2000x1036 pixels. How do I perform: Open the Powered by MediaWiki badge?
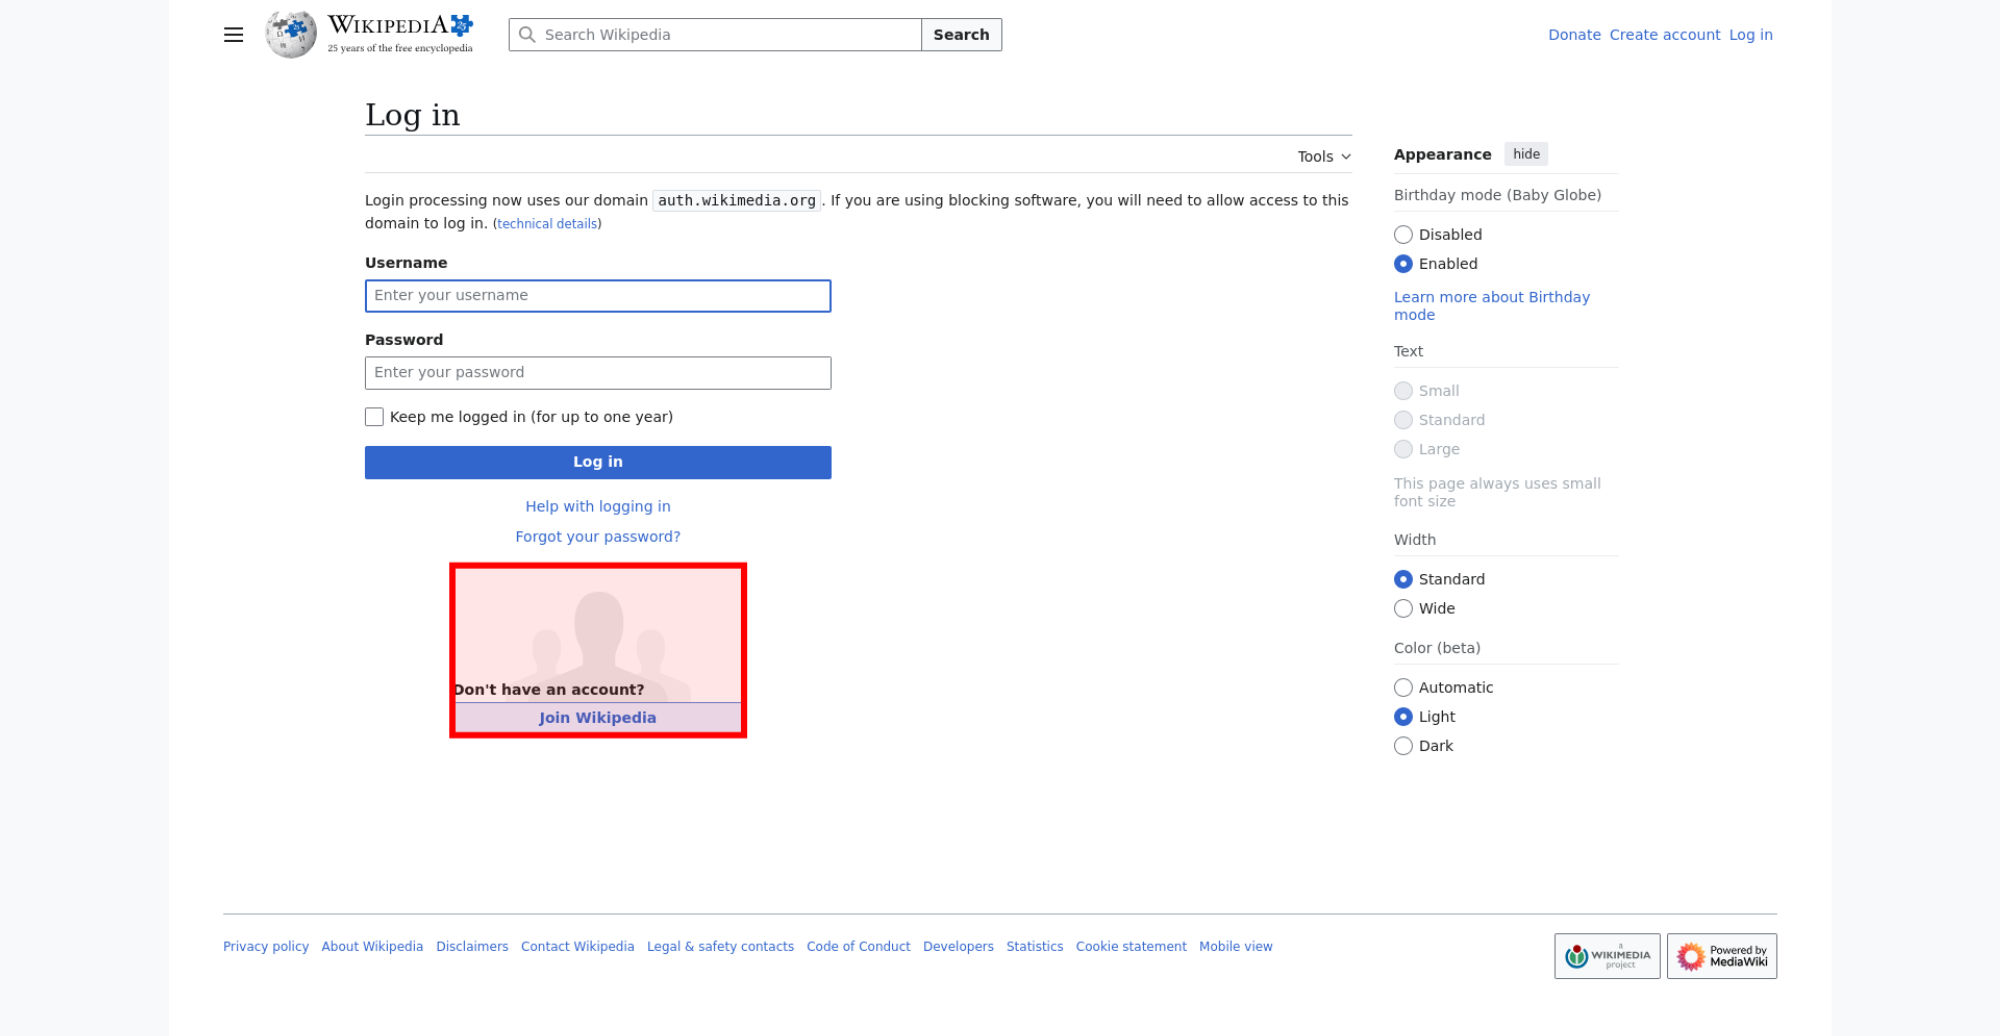1721,956
